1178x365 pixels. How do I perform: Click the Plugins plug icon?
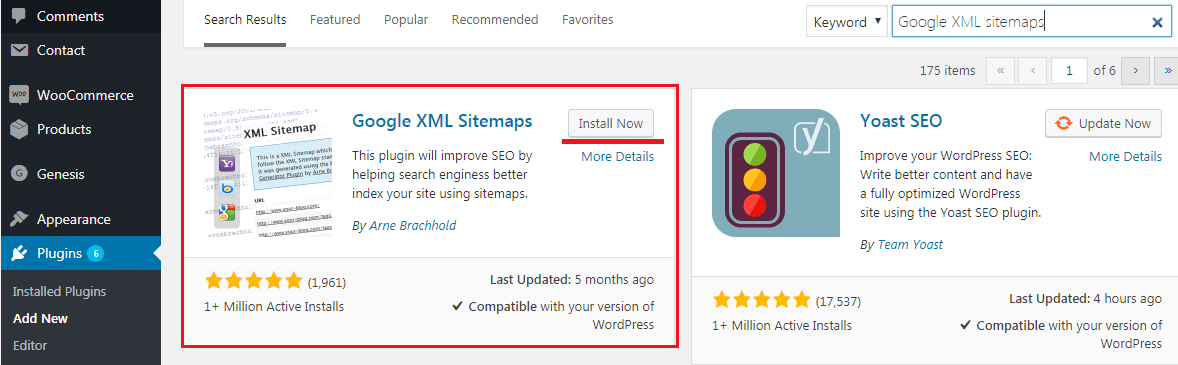[20, 254]
